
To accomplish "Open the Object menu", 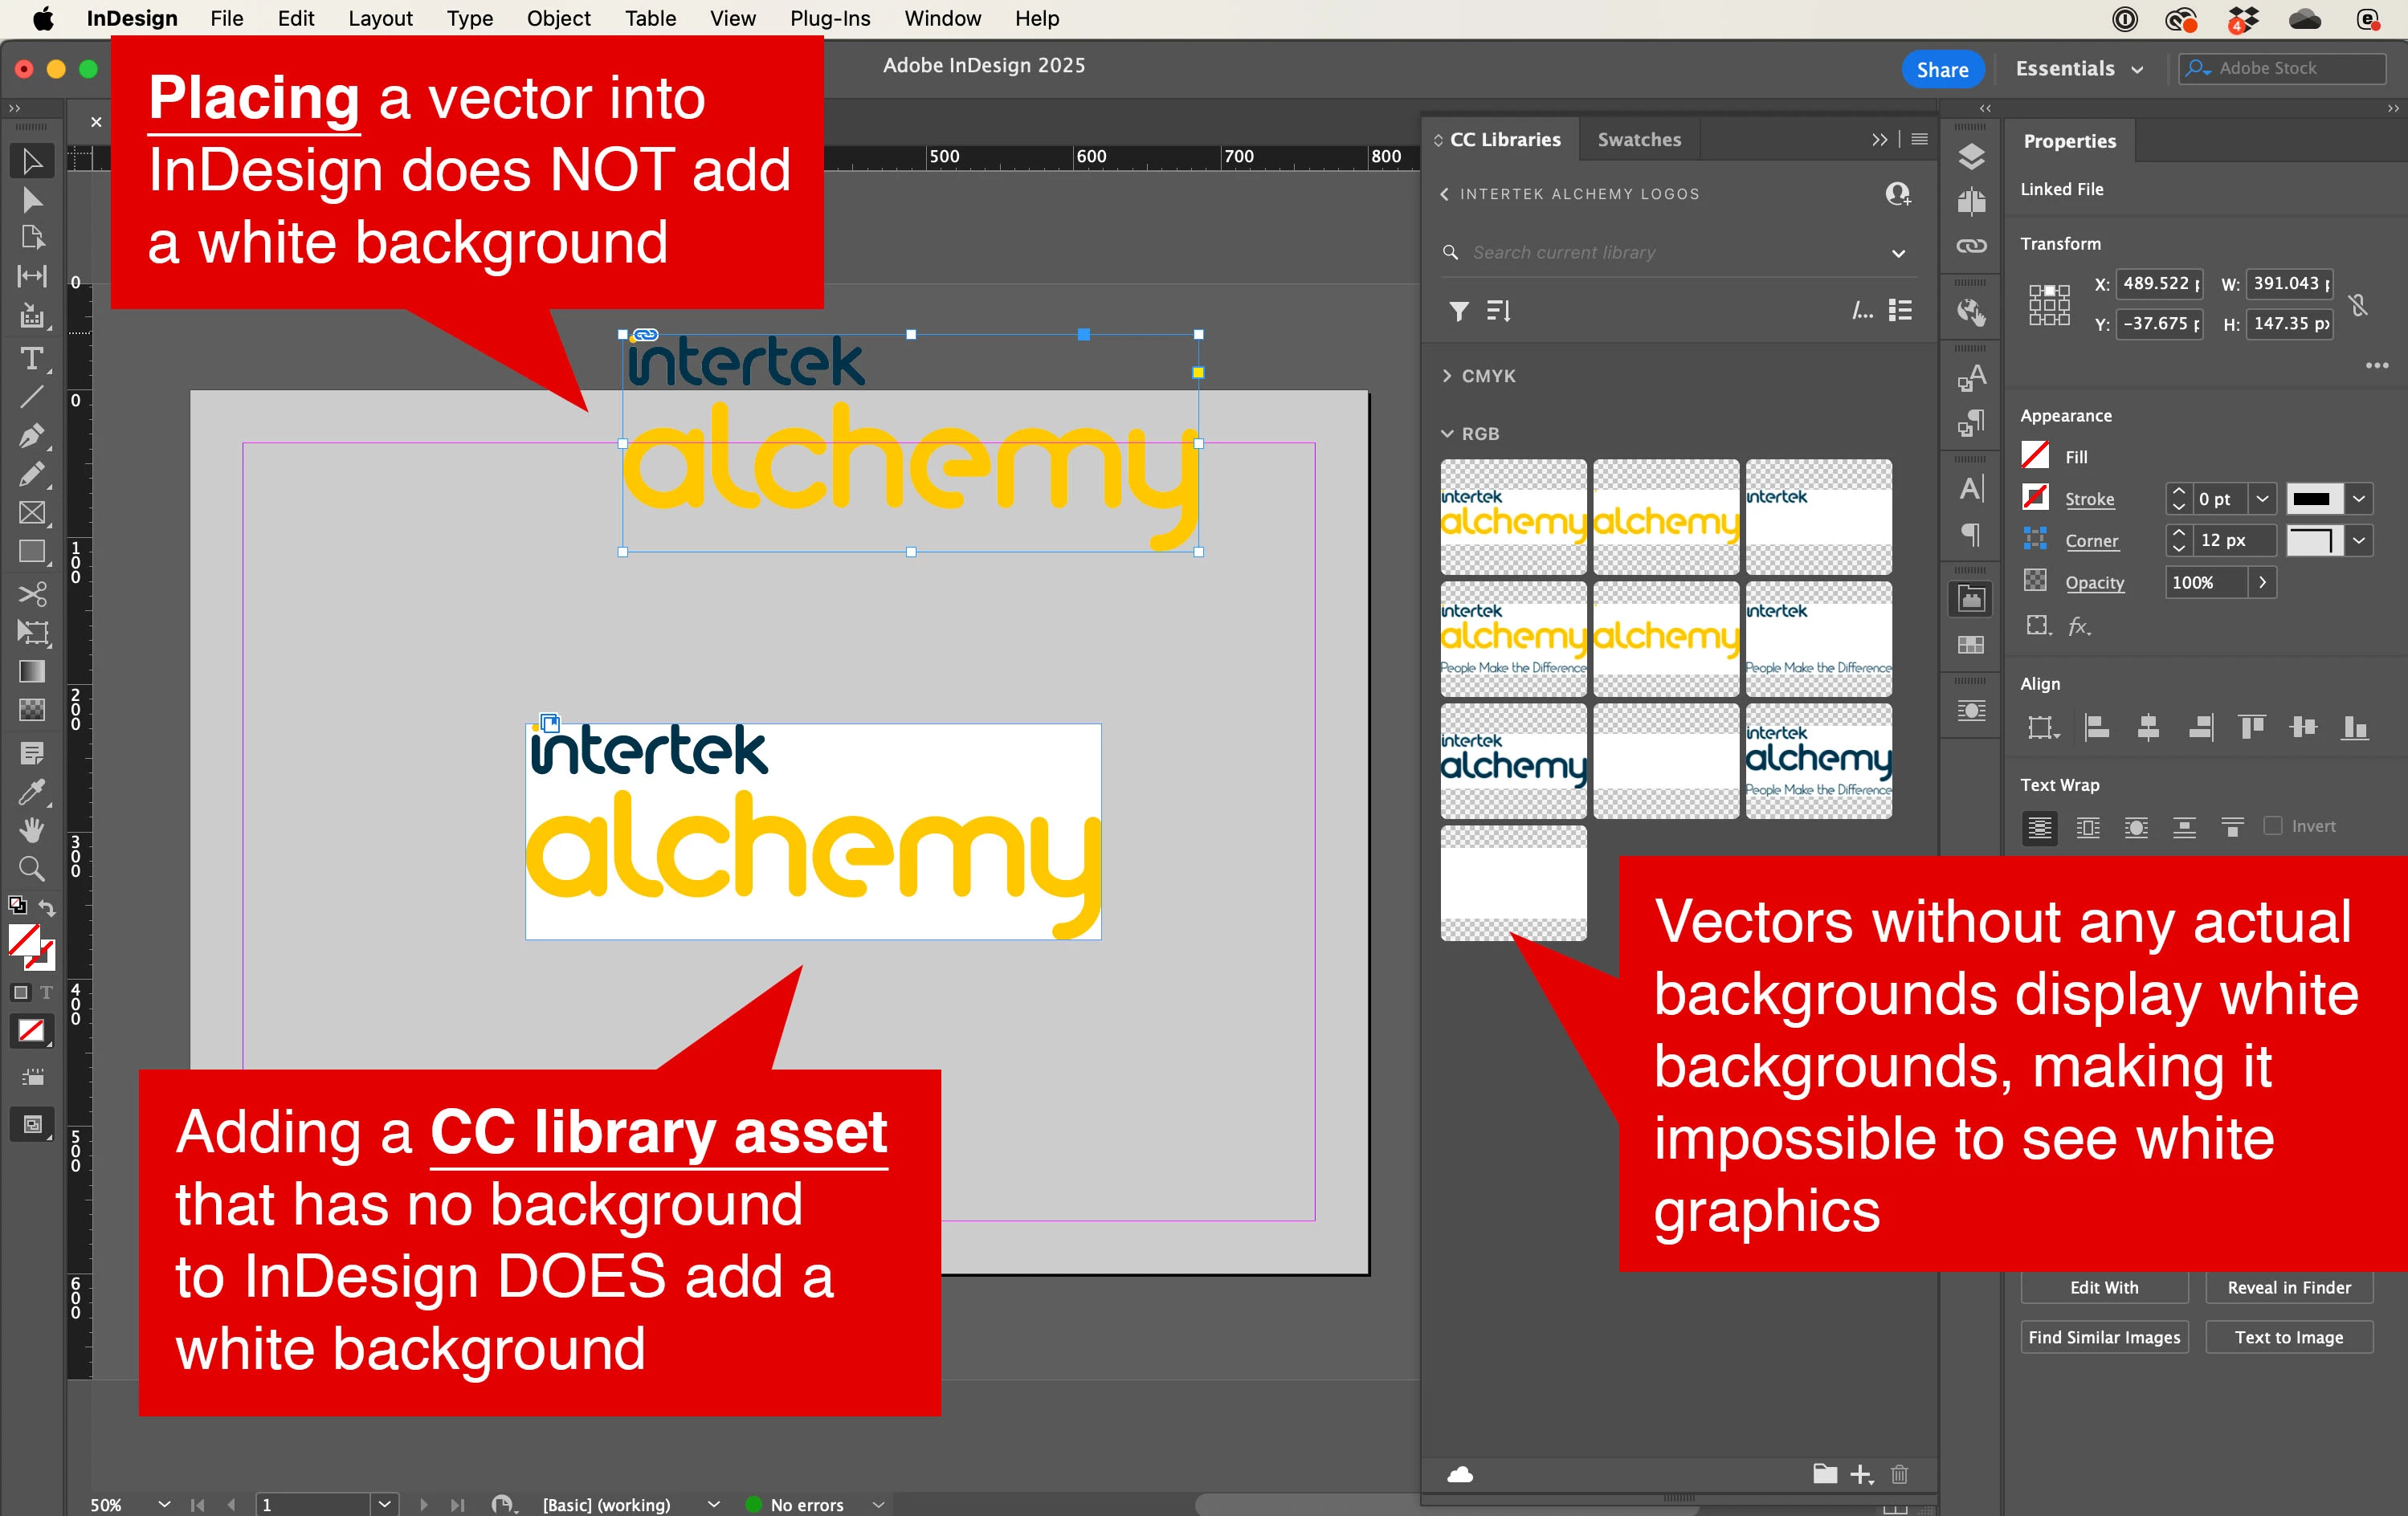I will pos(558,18).
